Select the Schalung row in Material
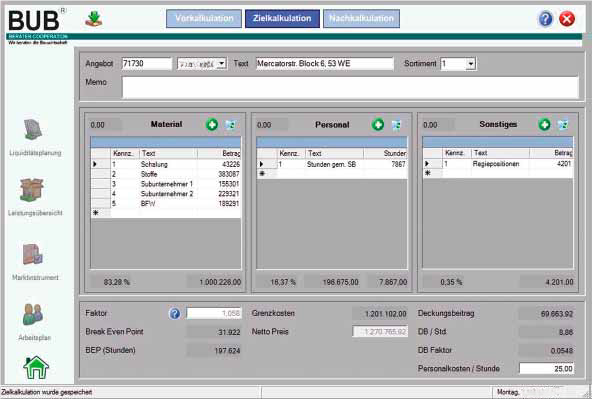592x399 pixels. coord(166,164)
